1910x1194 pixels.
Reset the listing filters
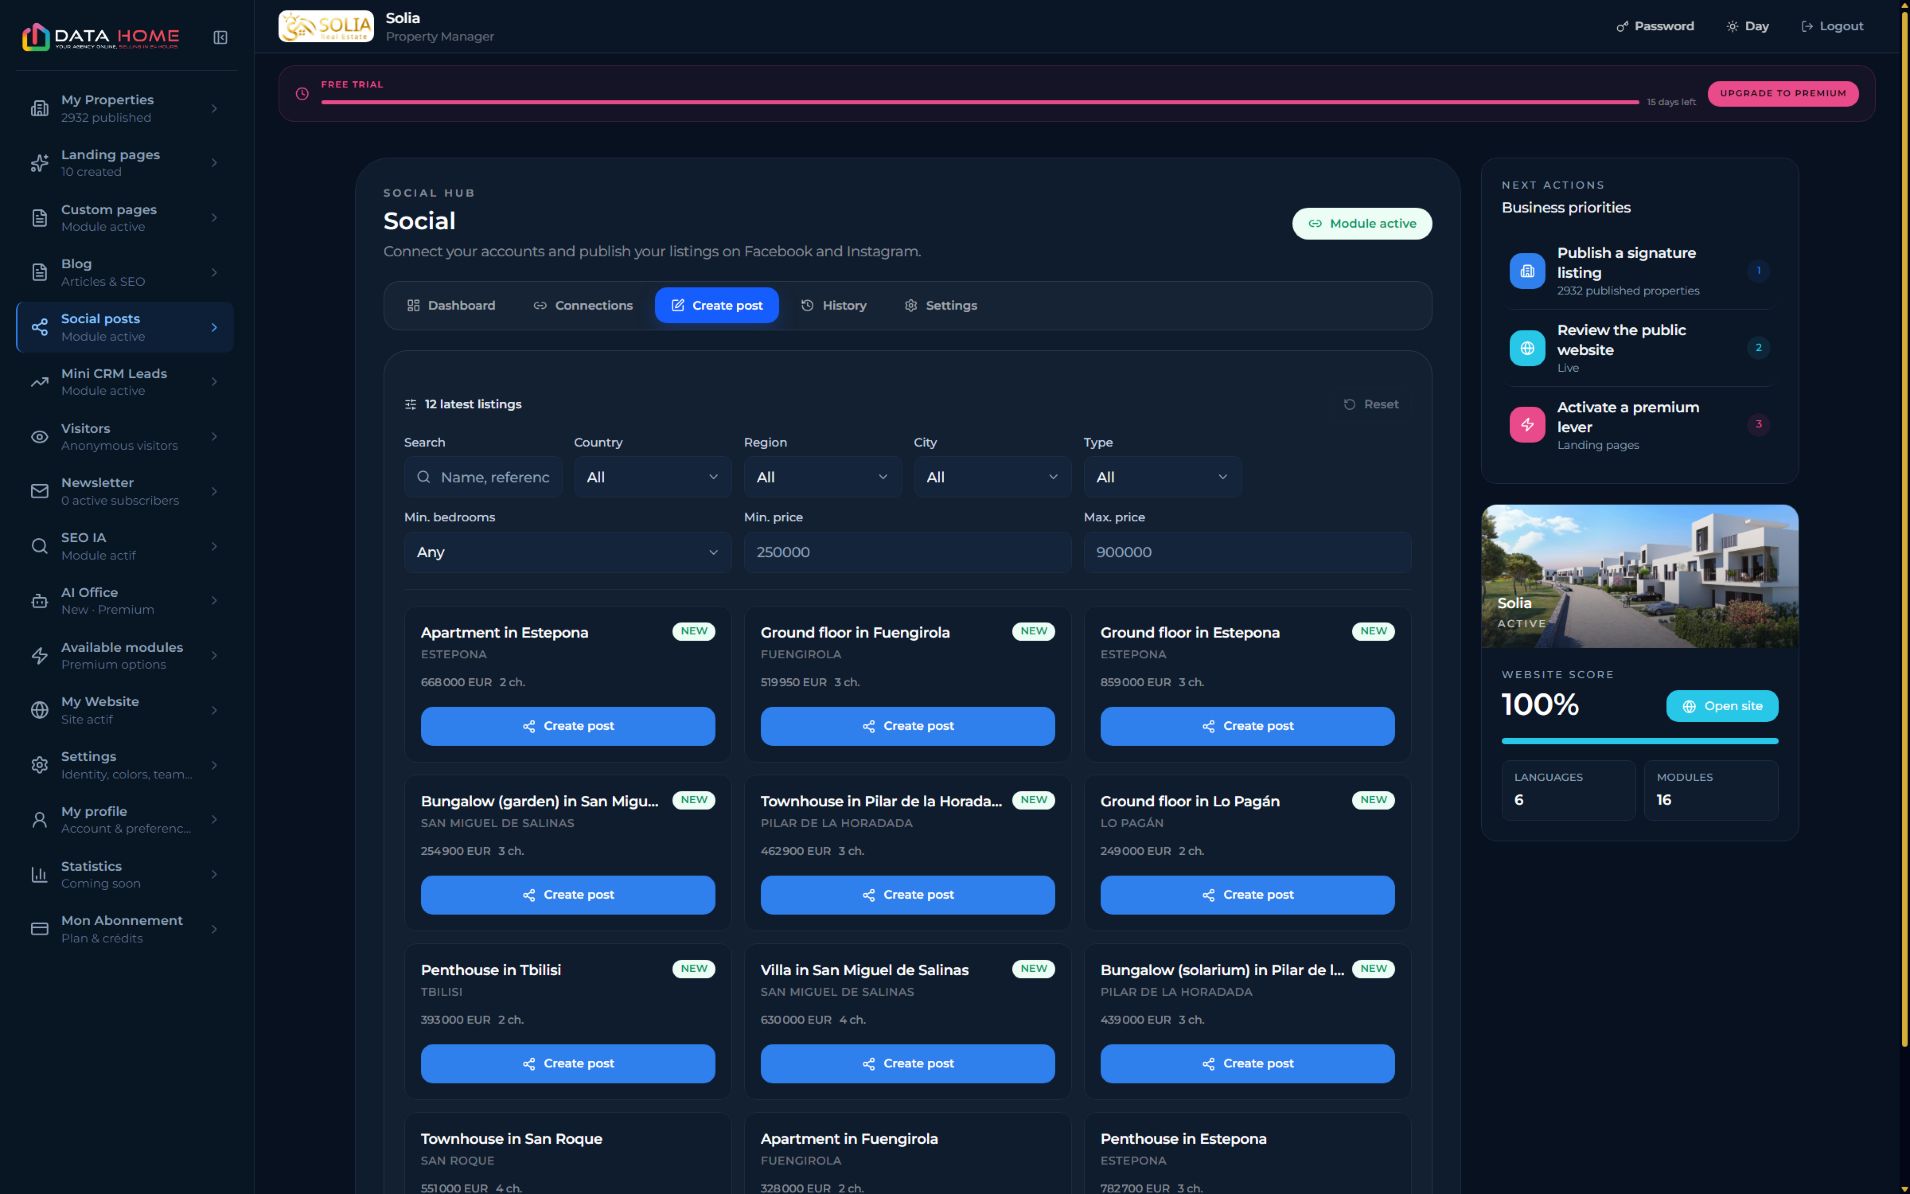click(1371, 404)
